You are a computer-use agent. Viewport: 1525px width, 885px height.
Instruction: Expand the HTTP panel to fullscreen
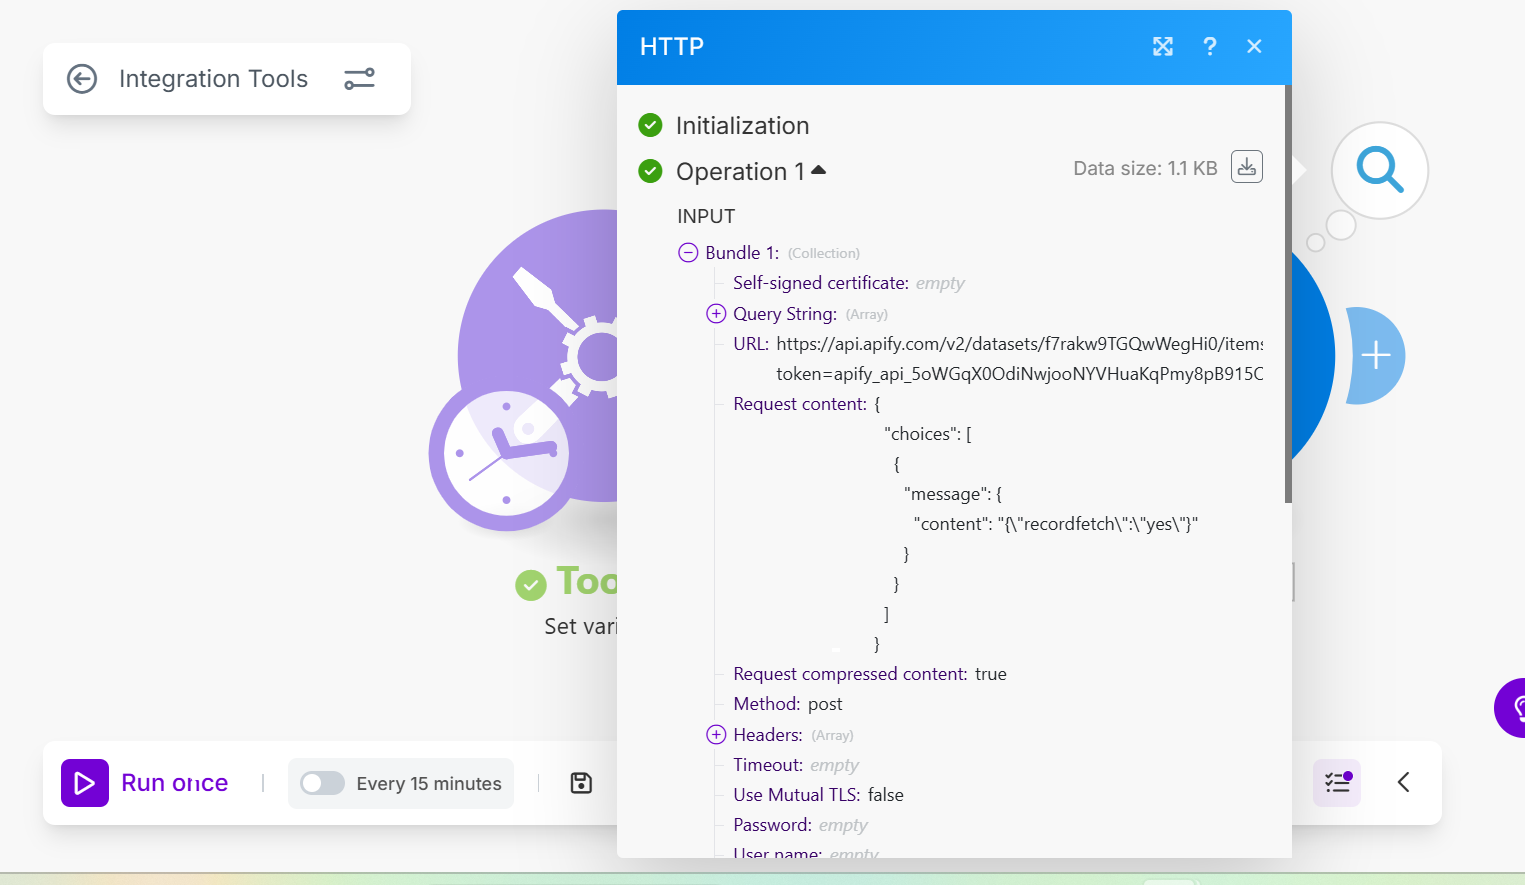[1162, 47]
